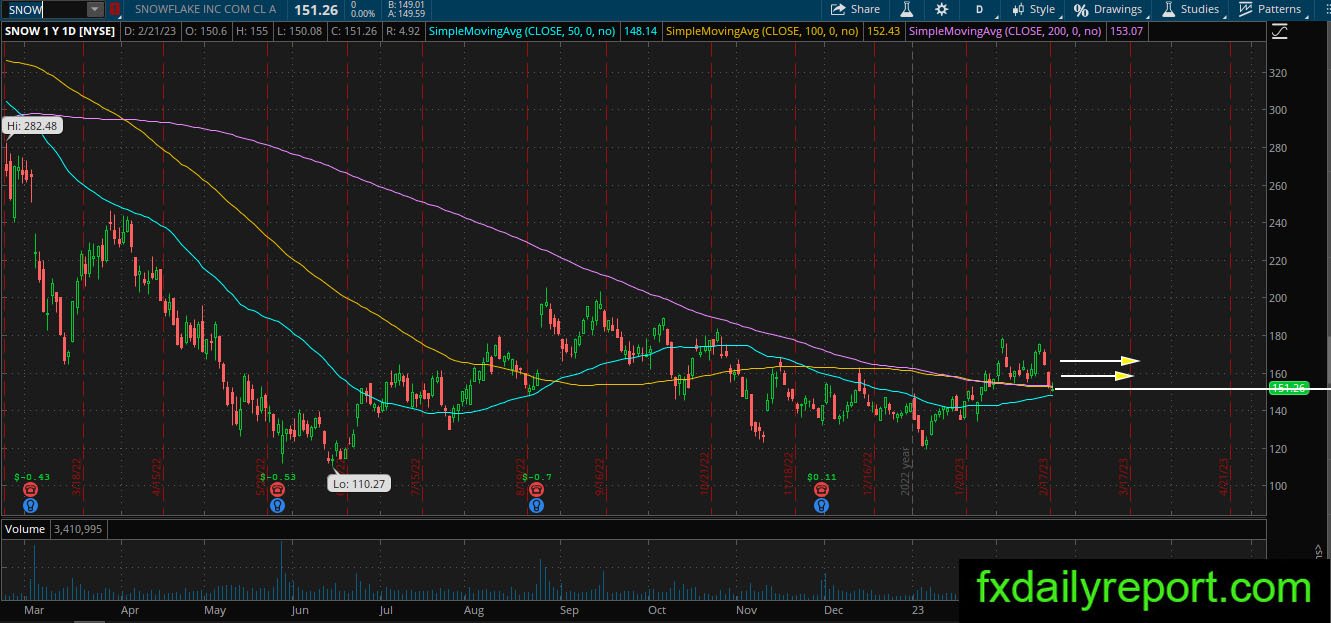The image size is (1331, 623).
Task: Click the SNOW 1 Y 1D [NYSE] chart title
Action: pyautogui.click(x=59, y=31)
